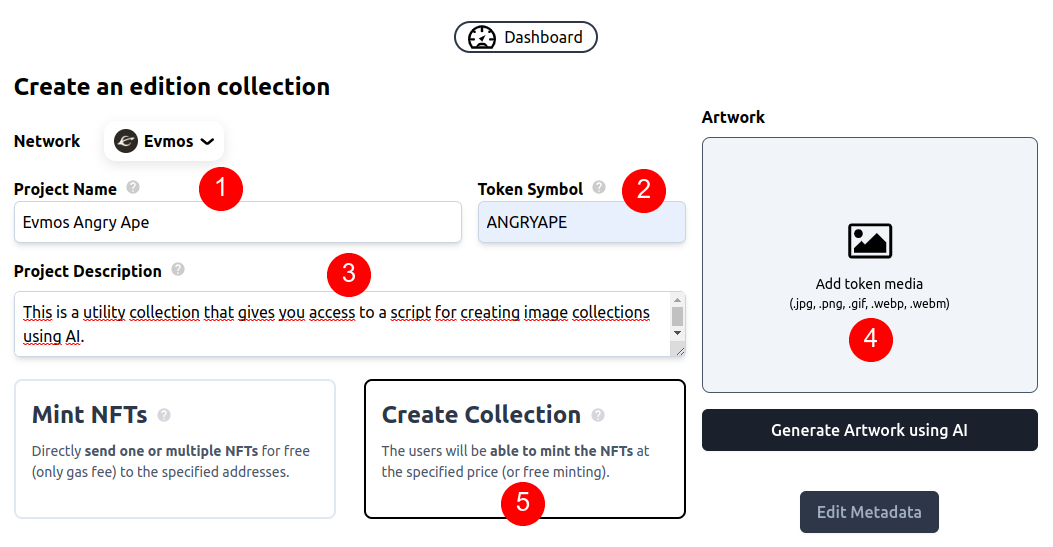The width and height of the screenshot is (1053, 547).
Task: Click the Network label
Action: coord(47,142)
